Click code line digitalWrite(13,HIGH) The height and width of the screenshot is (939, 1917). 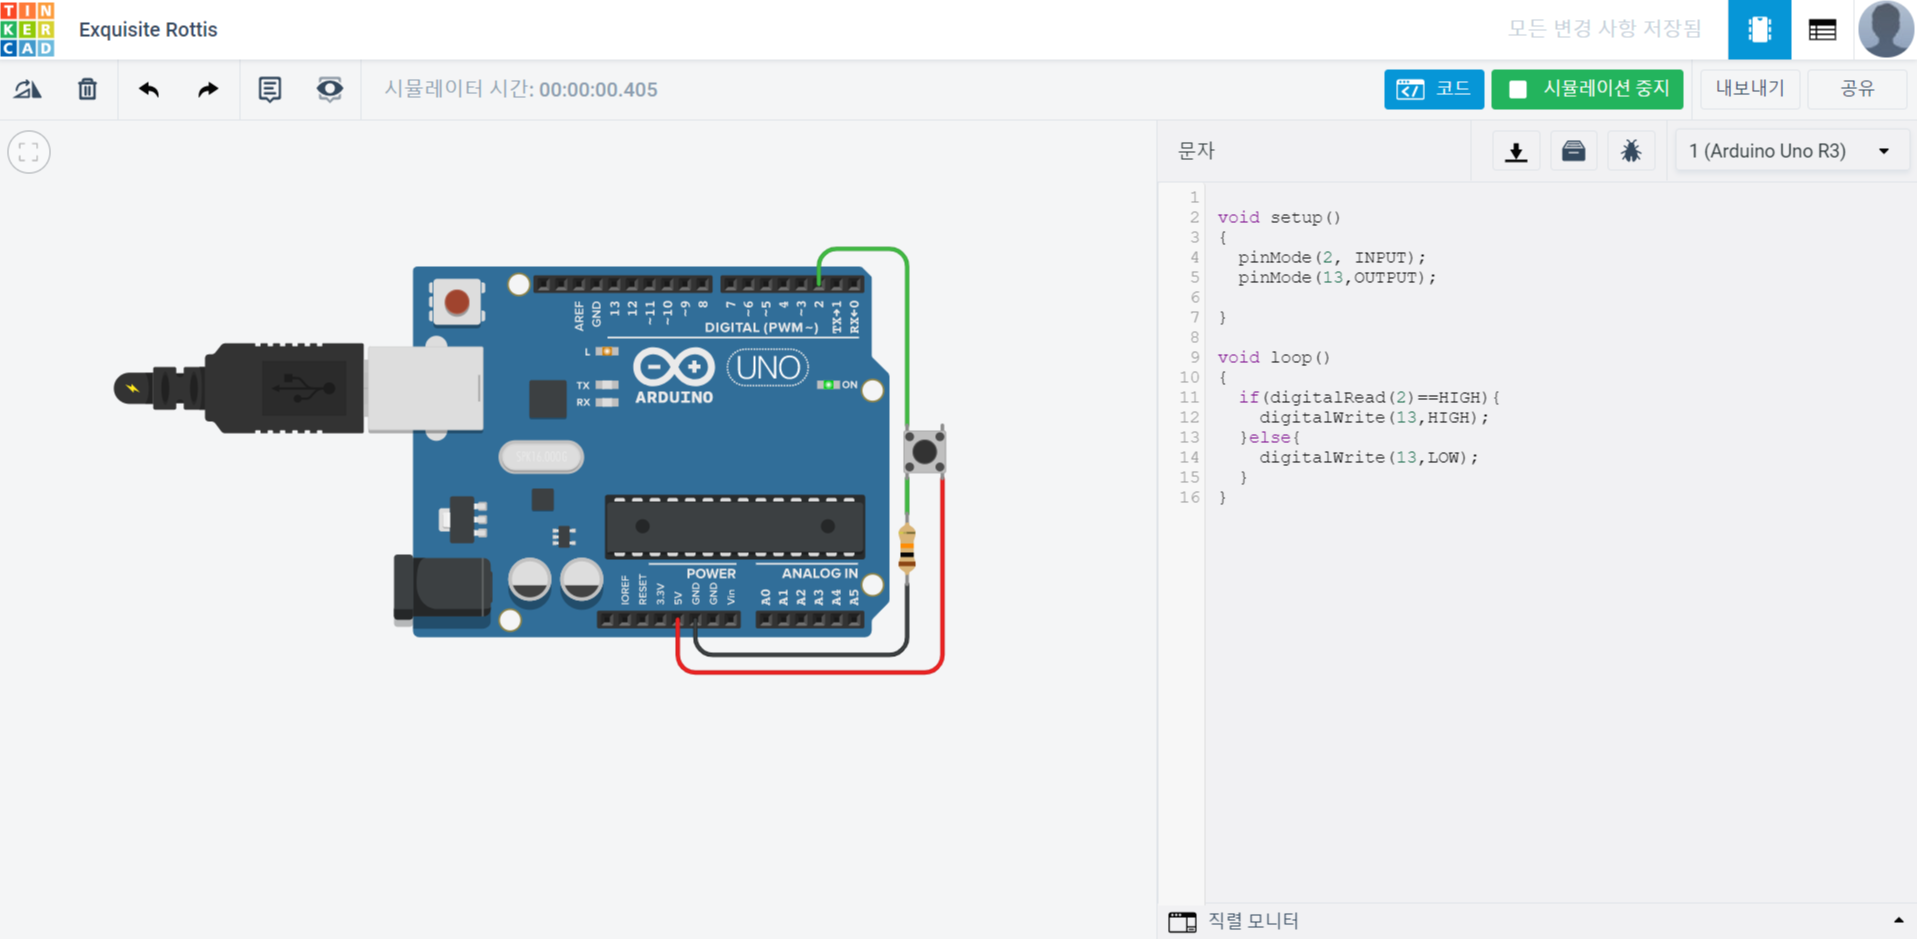tap(1373, 417)
